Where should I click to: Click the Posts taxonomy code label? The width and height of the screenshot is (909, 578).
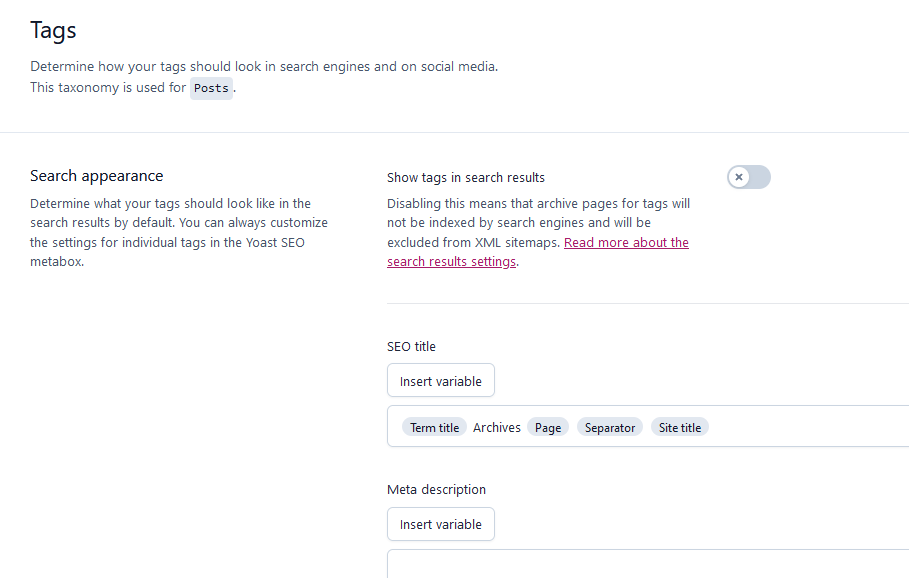pyautogui.click(x=211, y=88)
